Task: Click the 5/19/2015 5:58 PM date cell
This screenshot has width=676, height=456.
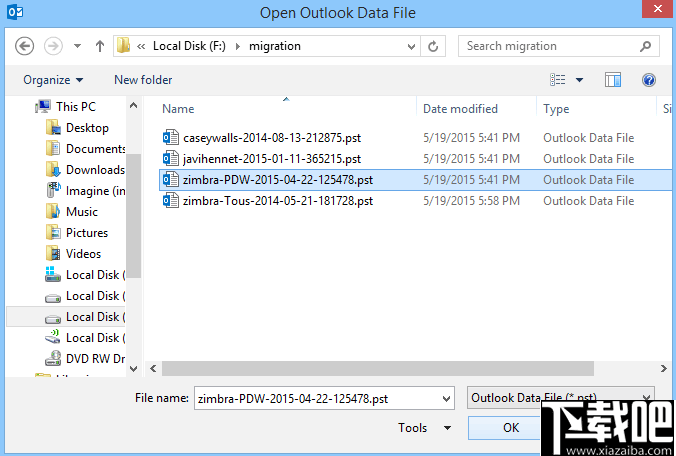Action: pyautogui.click(x=471, y=201)
